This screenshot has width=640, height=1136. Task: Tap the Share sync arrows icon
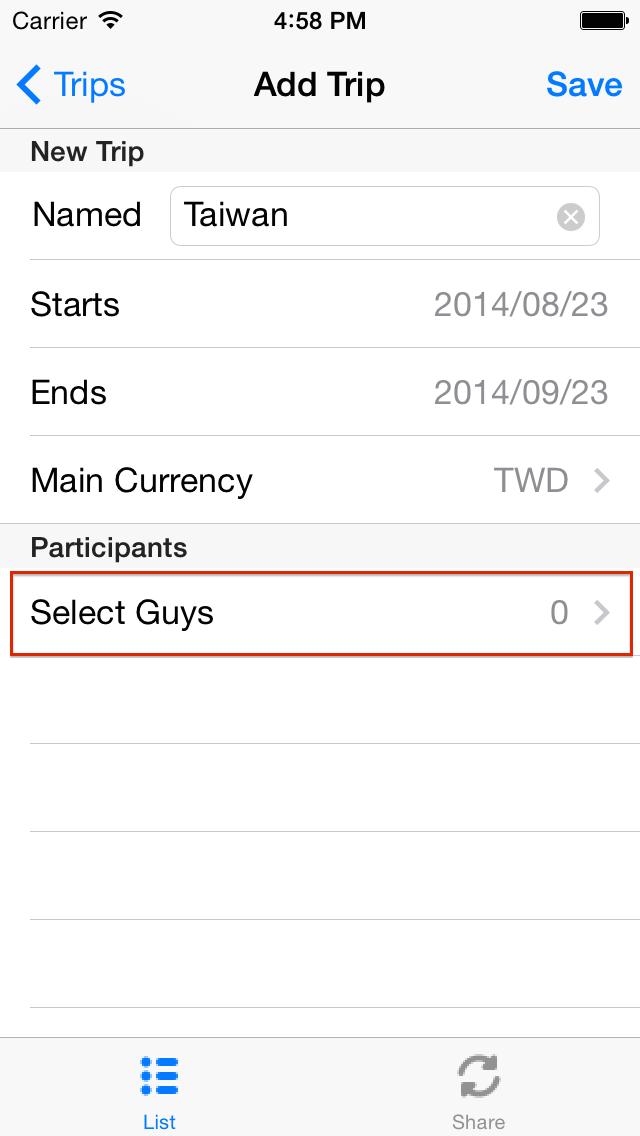(x=478, y=1077)
